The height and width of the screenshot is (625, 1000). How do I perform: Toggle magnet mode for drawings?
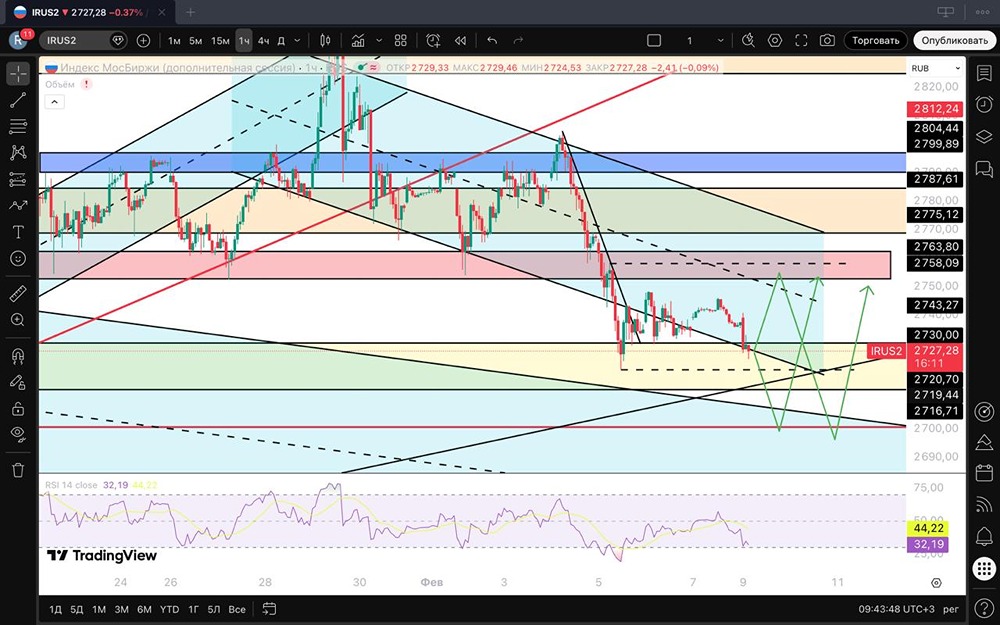click(18, 356)
